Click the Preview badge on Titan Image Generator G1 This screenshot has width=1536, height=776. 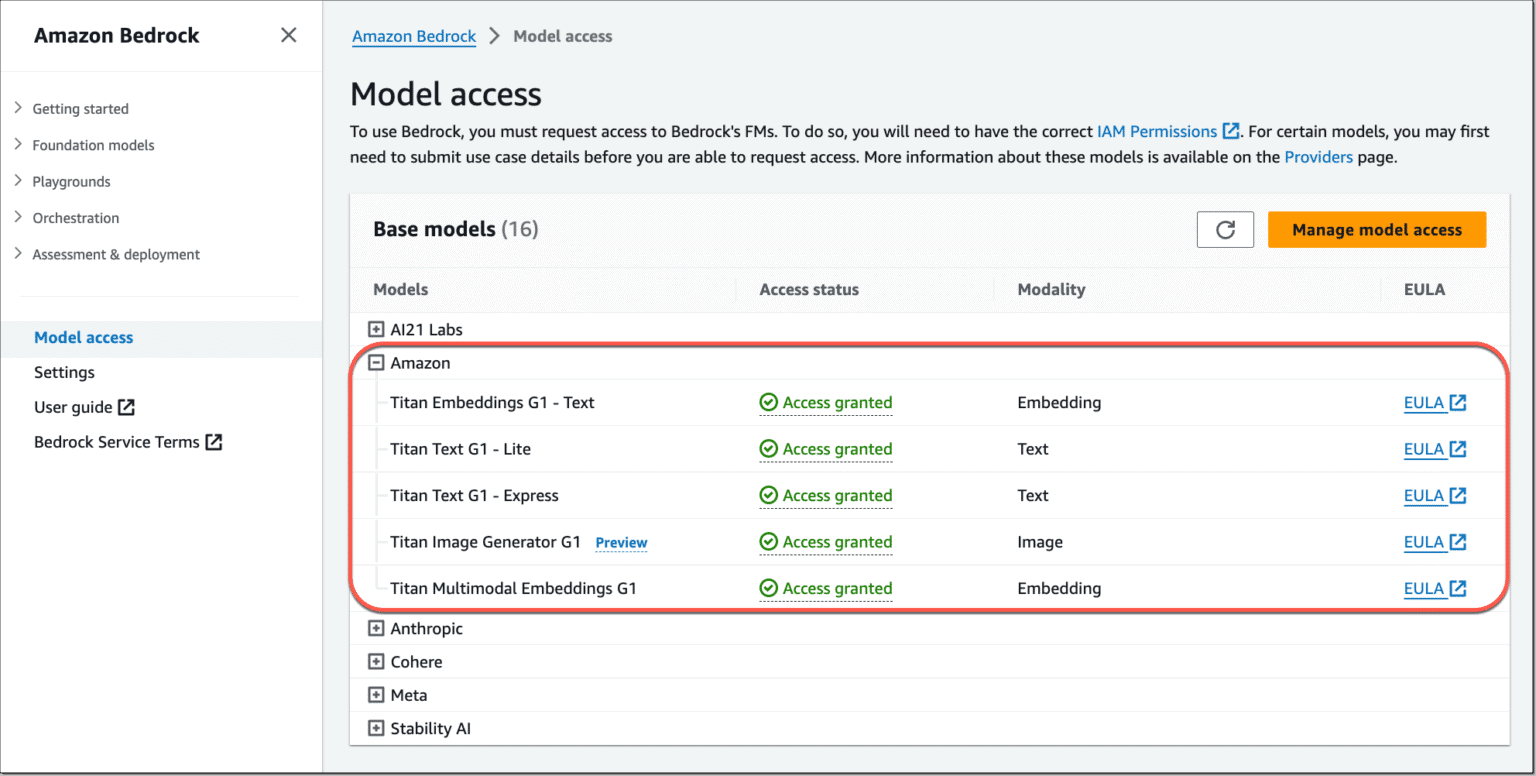pos(621,542)
